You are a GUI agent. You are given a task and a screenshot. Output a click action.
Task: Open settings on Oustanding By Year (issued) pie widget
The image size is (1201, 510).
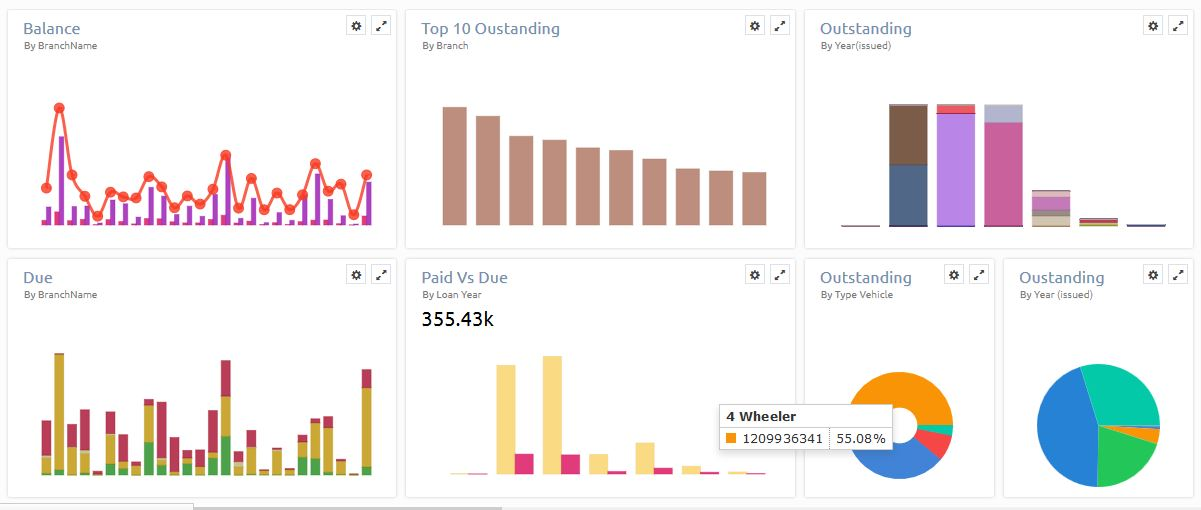coord(1153,274)
